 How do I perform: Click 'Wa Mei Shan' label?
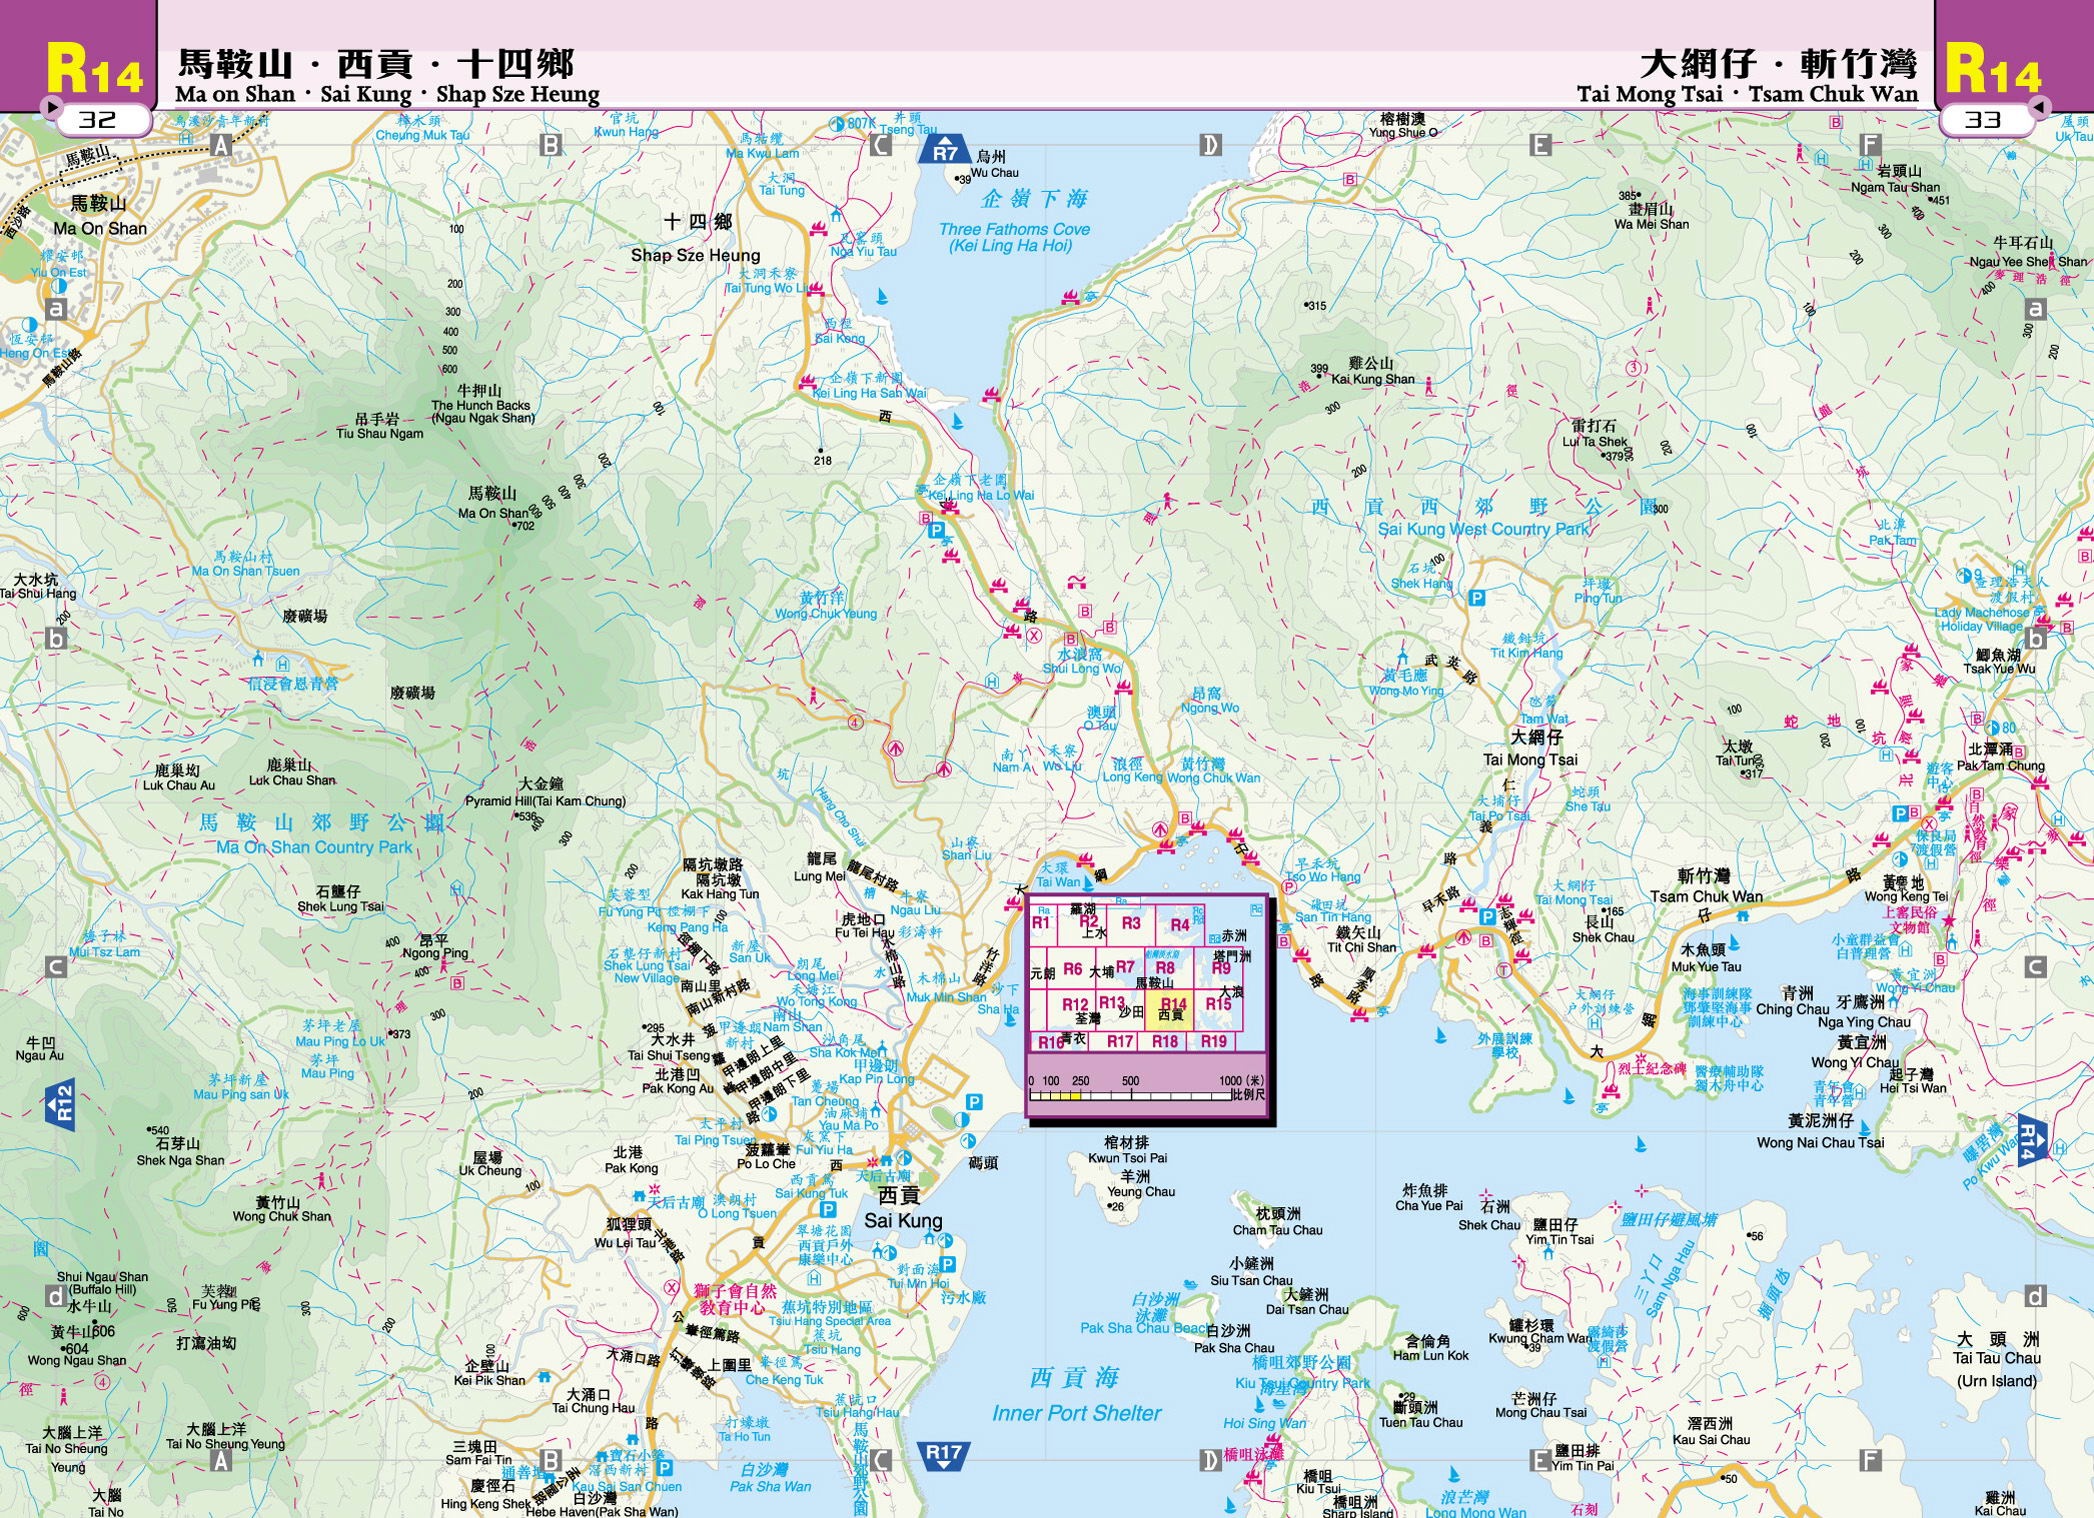coord(1651,224)
